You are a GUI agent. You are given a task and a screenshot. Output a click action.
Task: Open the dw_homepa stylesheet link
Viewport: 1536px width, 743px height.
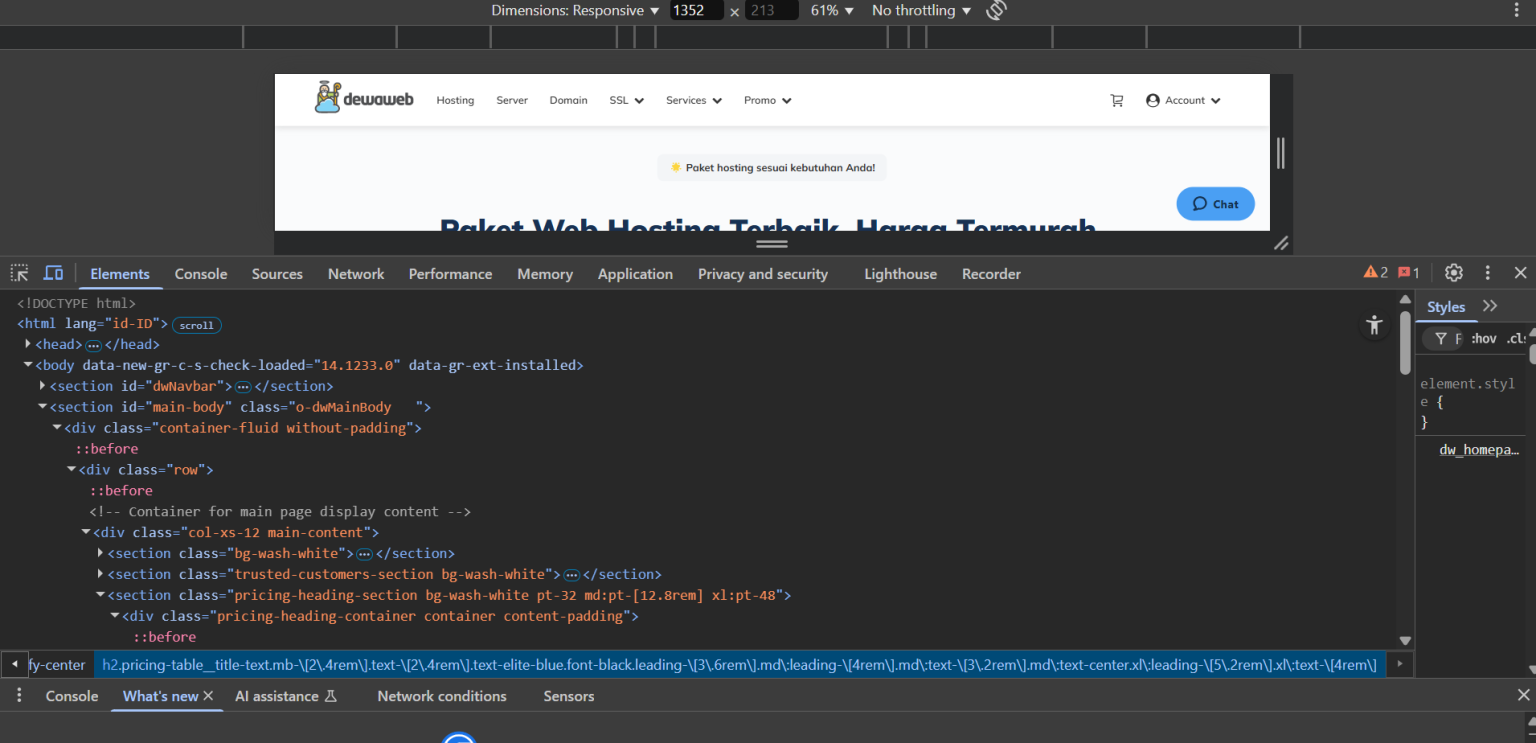point(1479,449)
